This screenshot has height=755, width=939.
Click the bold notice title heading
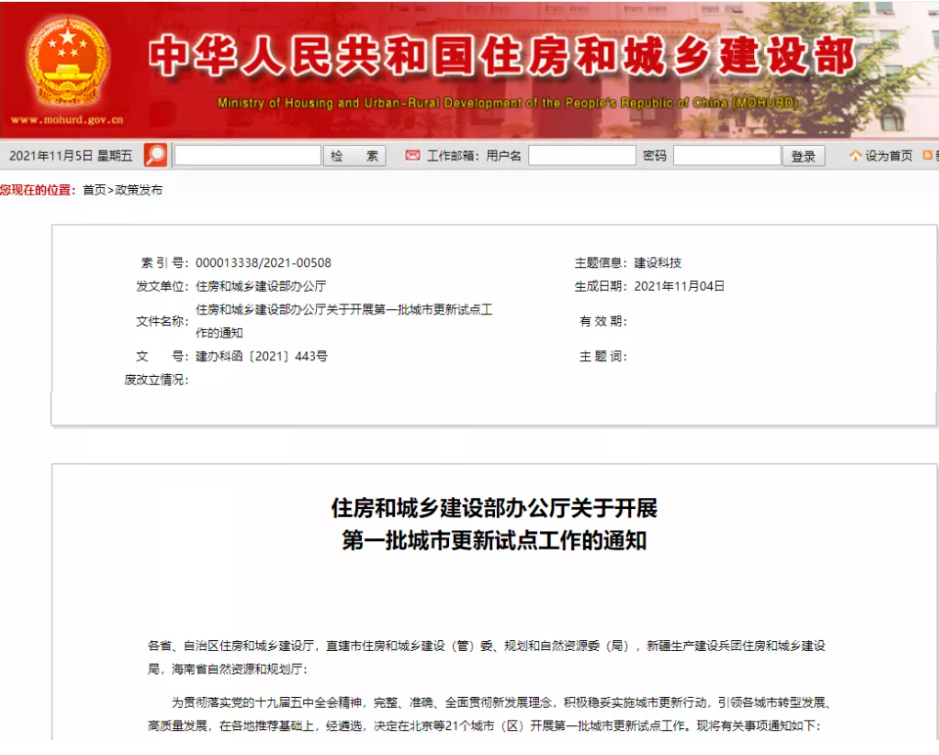click(x=494, y=524)
